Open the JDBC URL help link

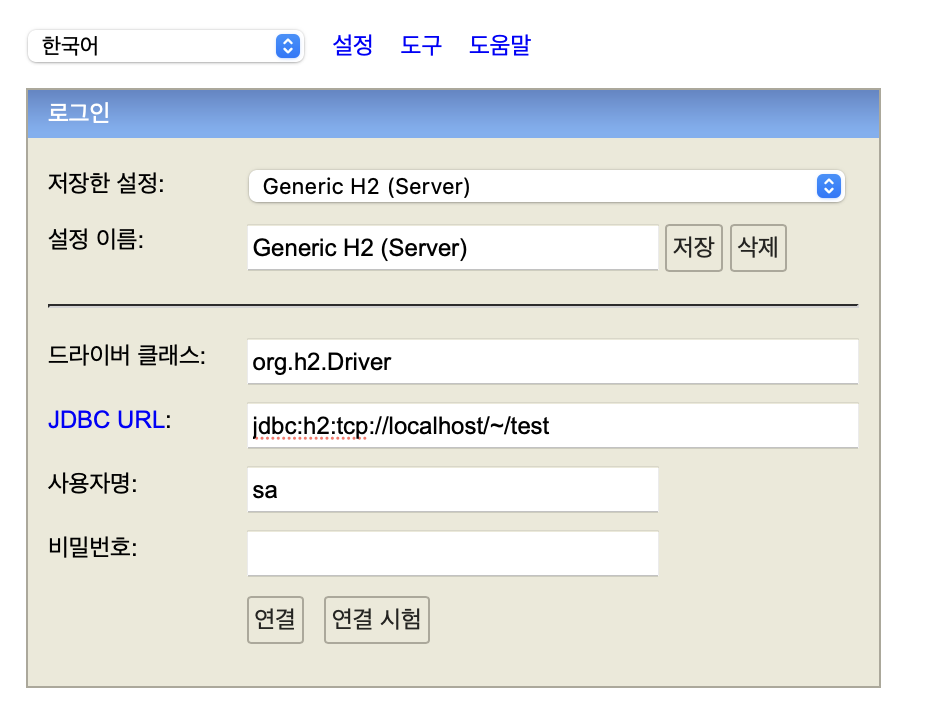[107, 420]
